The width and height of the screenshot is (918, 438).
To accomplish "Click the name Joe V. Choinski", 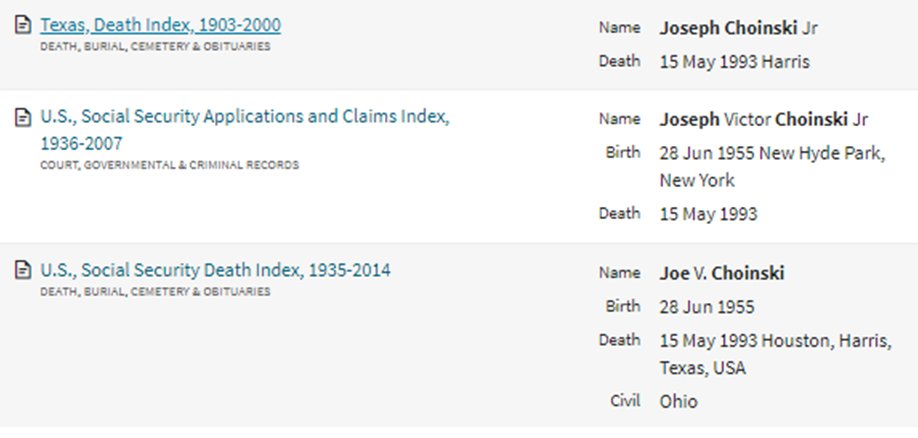I will (722, 273).
